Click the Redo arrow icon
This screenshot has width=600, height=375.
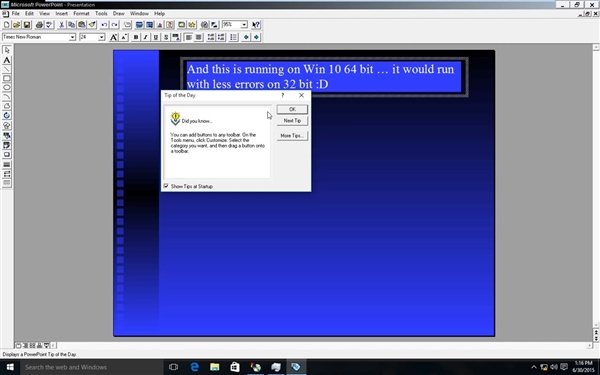[114, 25]
